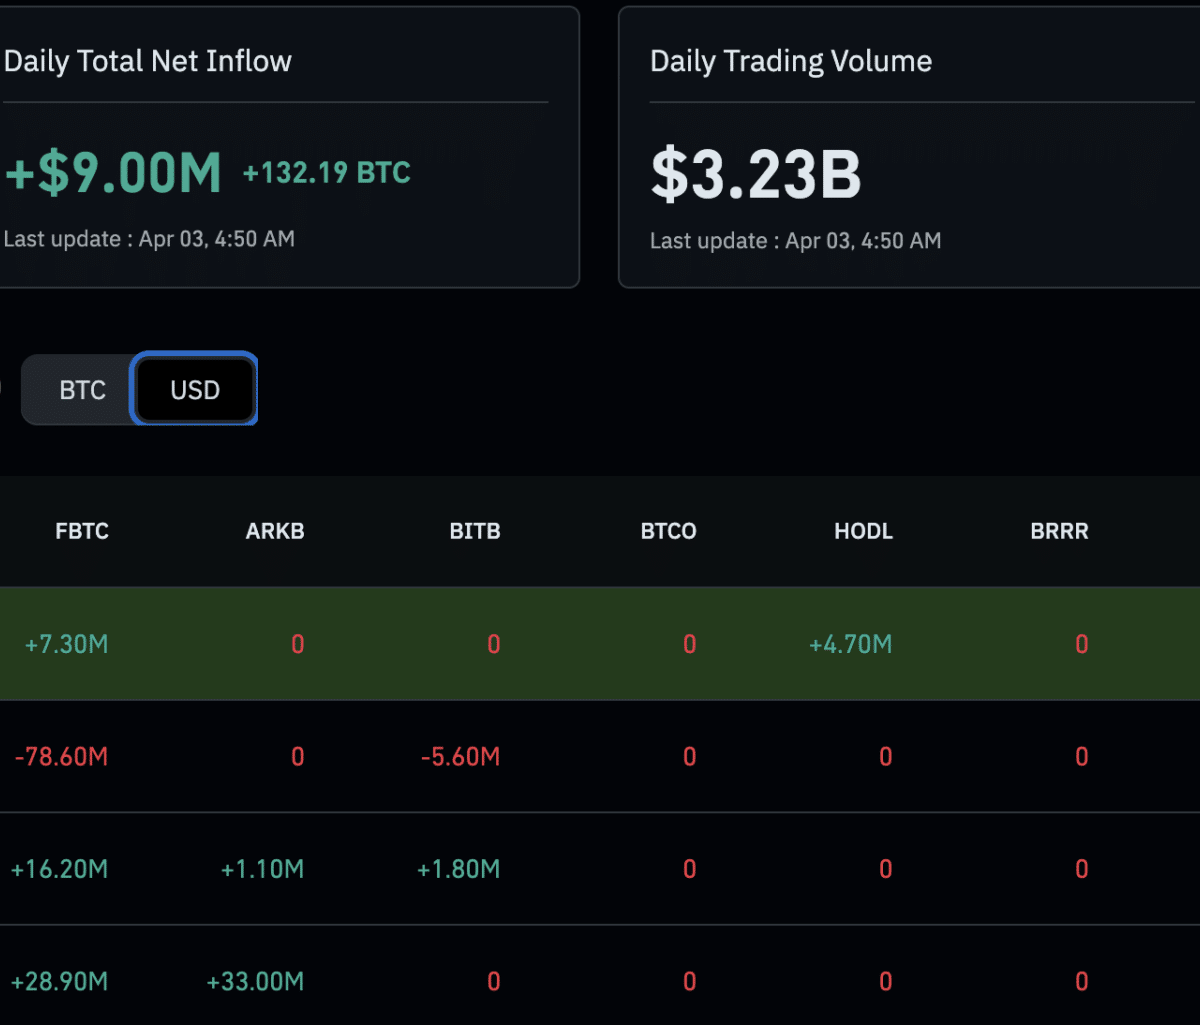Select the BITB column header
This screenshot has height=1025, width=1200.
tap(475, 531)
